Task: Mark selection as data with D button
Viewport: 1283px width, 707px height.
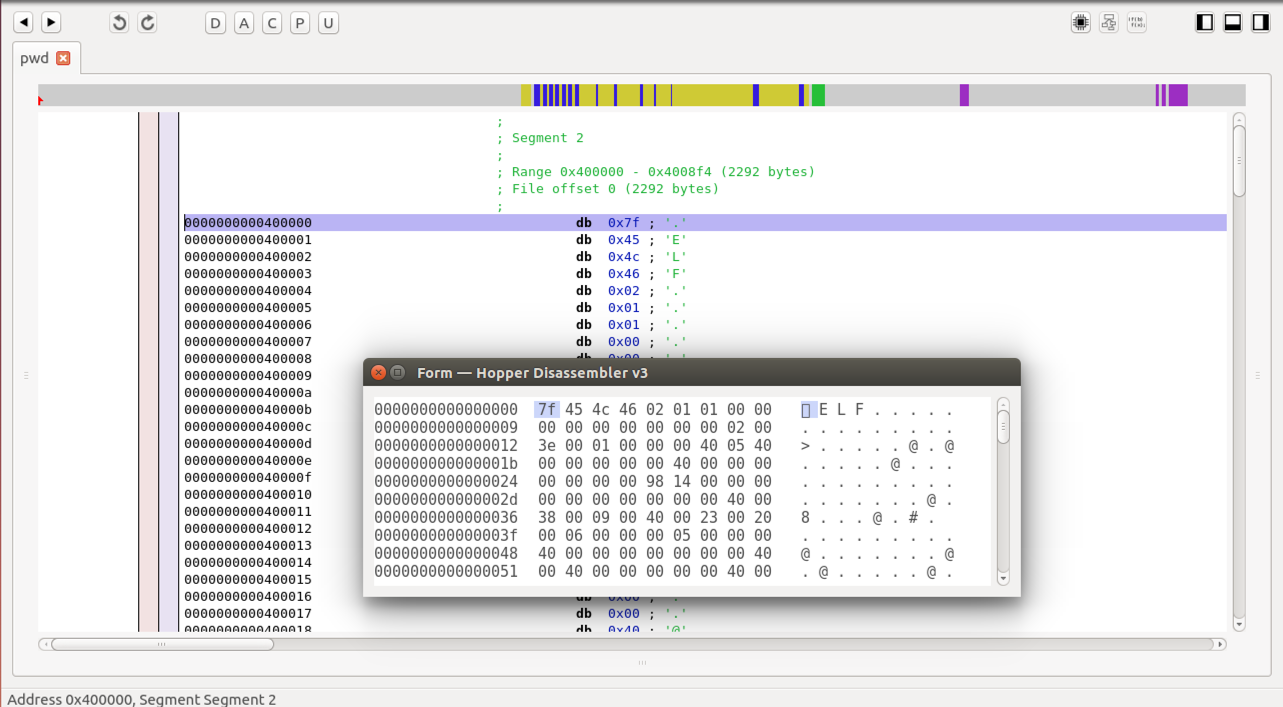Action: pyautogui.click(x=216, y=23)
